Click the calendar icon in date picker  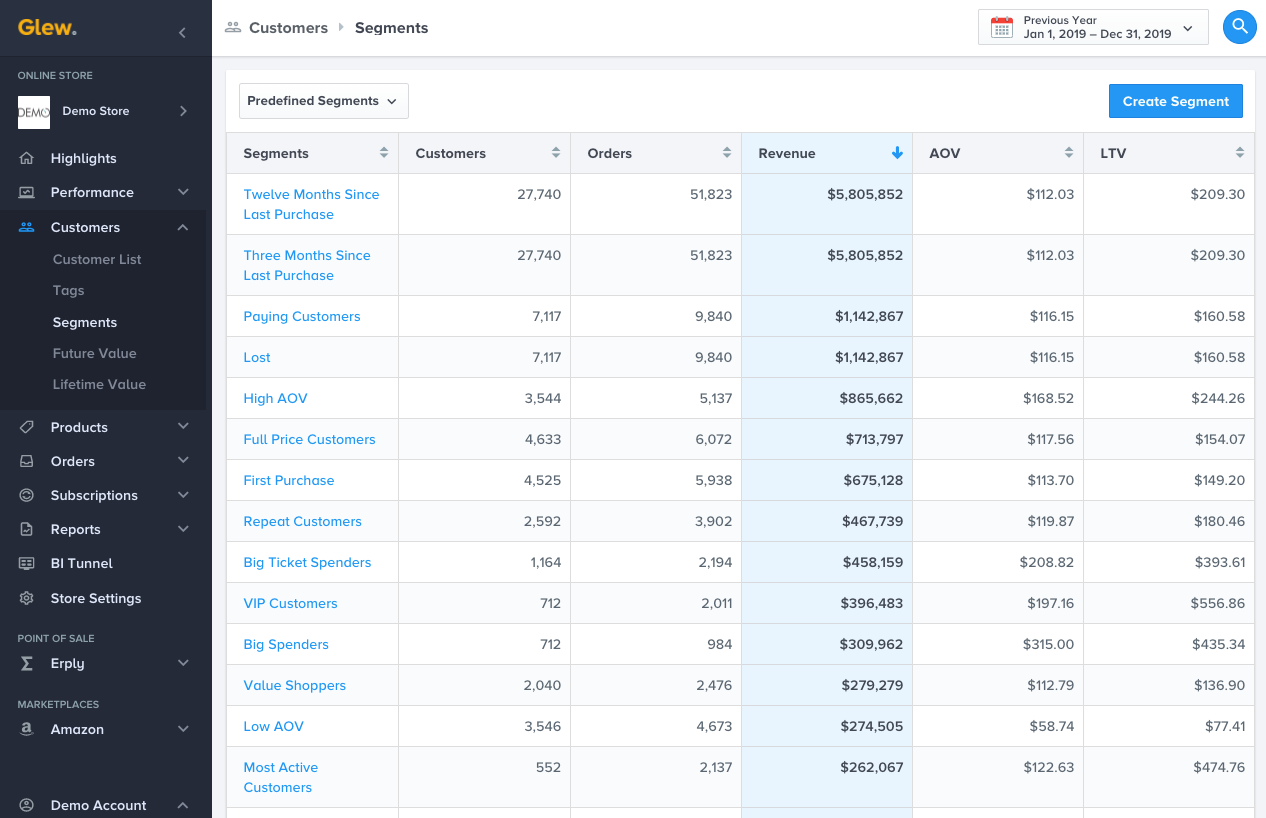(1001, 28)
